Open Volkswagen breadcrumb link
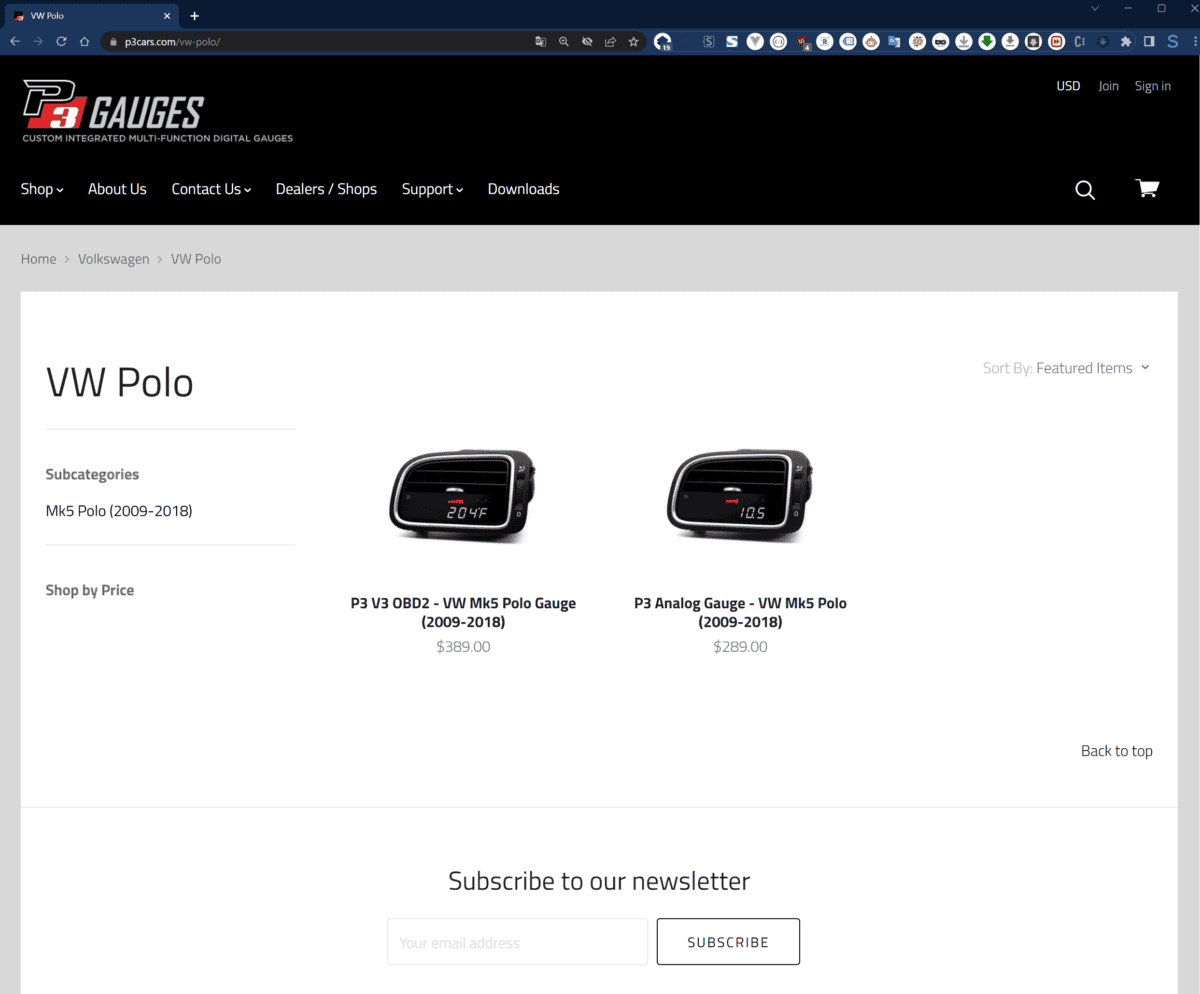Viewport: 1200px width, 994px height. pyautogui.click(x=114, y=259)
